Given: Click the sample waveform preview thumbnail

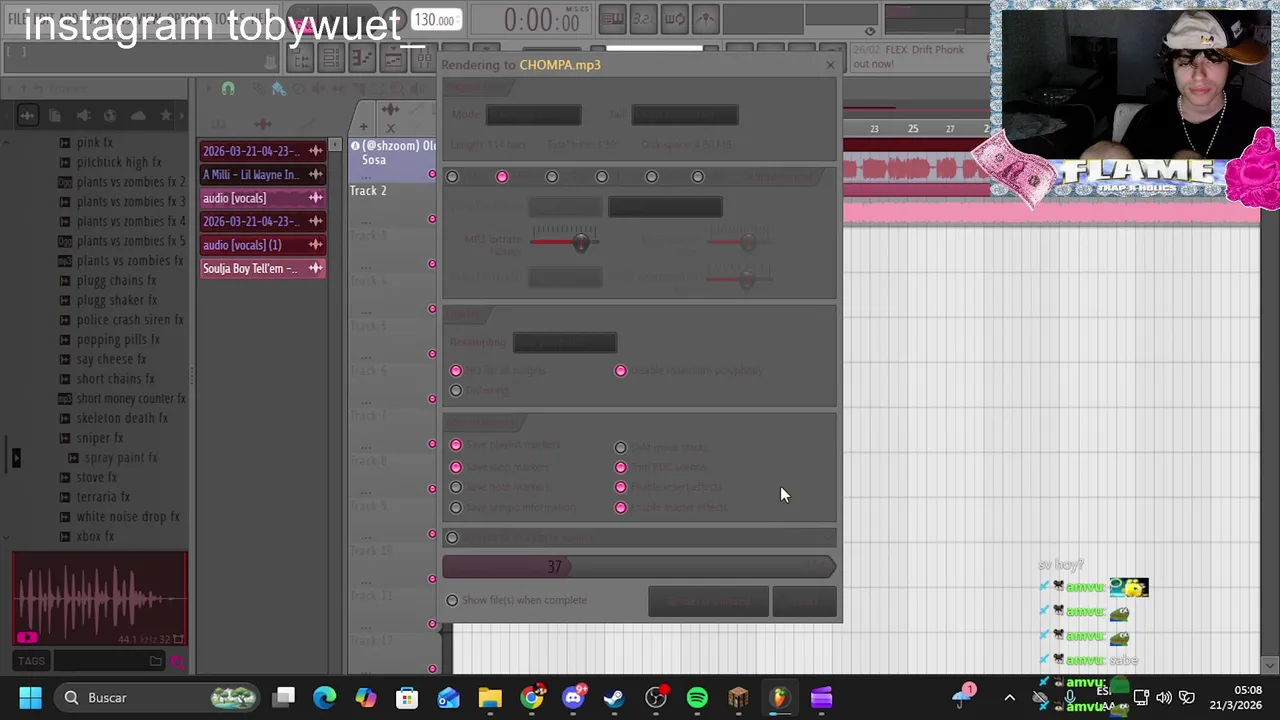Looking at the screenshot, I should pos(100,598).
